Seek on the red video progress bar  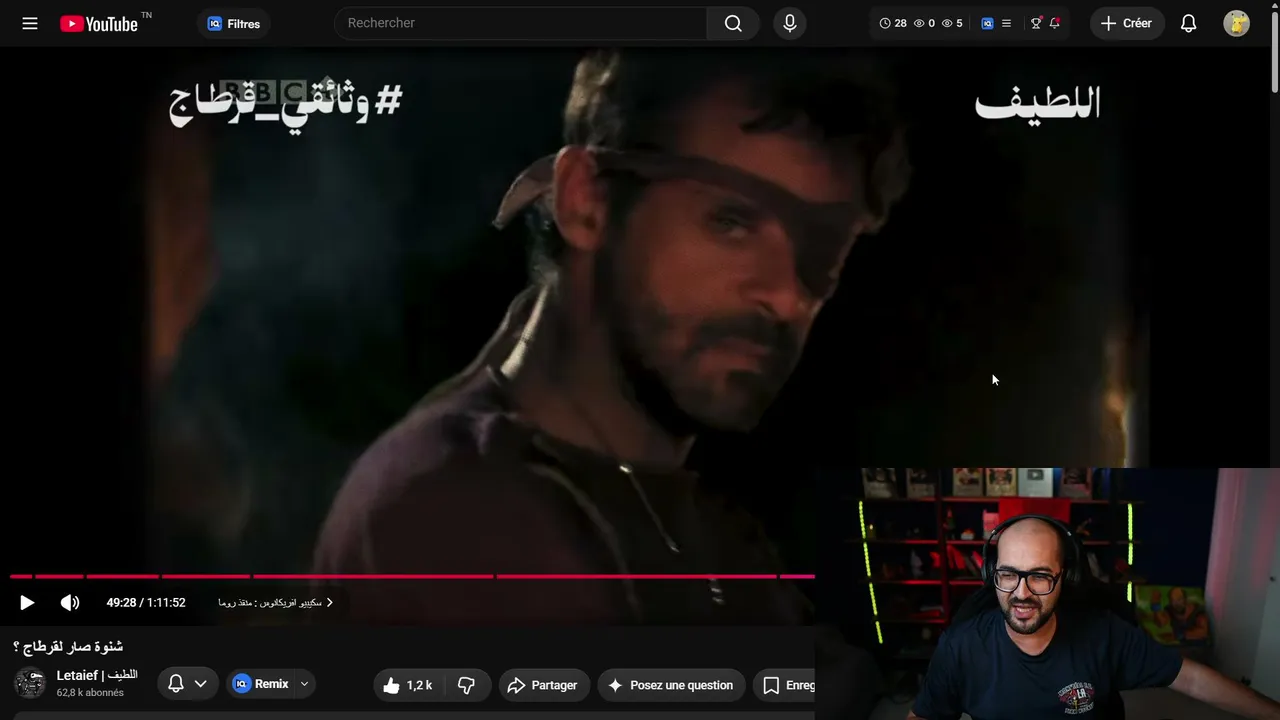[x=412, y=576]
